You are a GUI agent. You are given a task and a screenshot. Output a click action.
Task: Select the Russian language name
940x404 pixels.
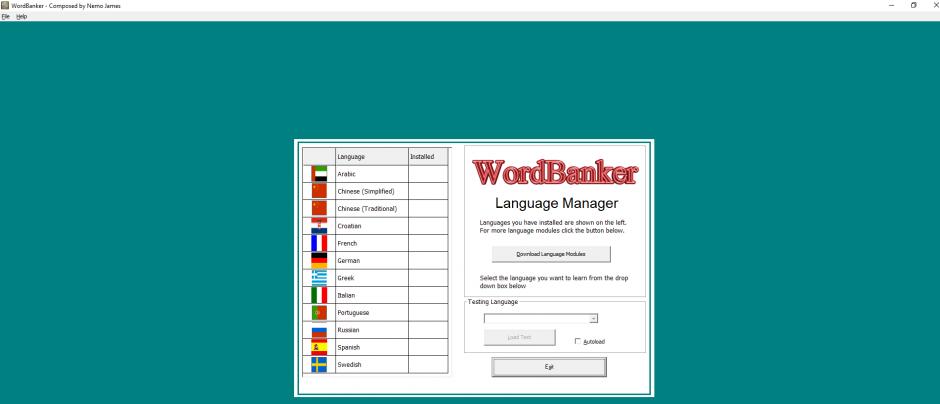348,330
